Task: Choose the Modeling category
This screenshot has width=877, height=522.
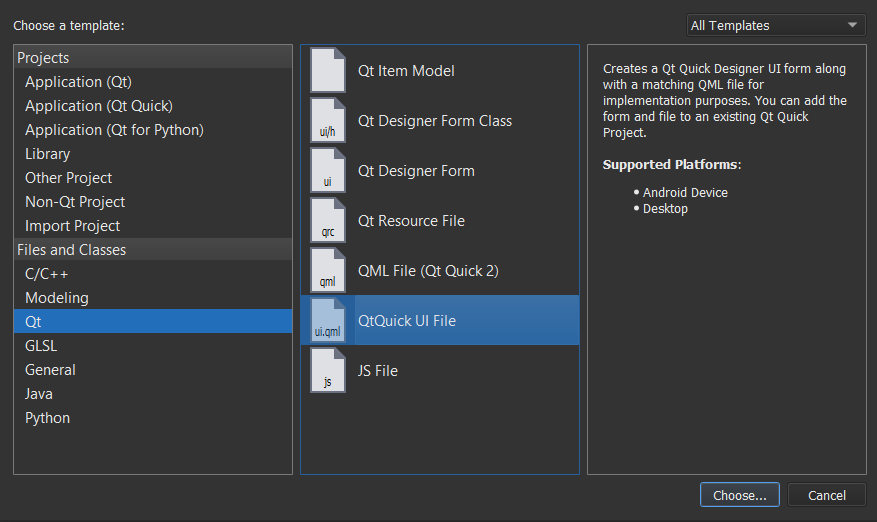Action: (56, 298)
